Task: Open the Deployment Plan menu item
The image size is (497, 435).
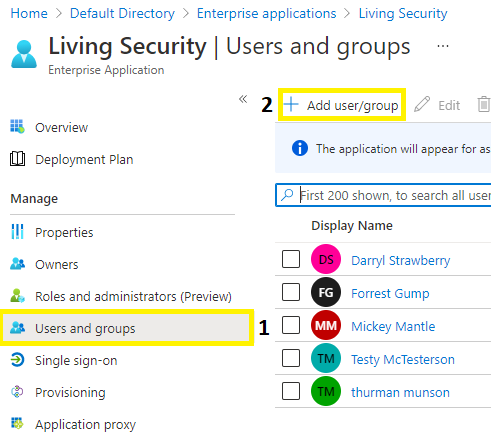Action: [84, 159]
